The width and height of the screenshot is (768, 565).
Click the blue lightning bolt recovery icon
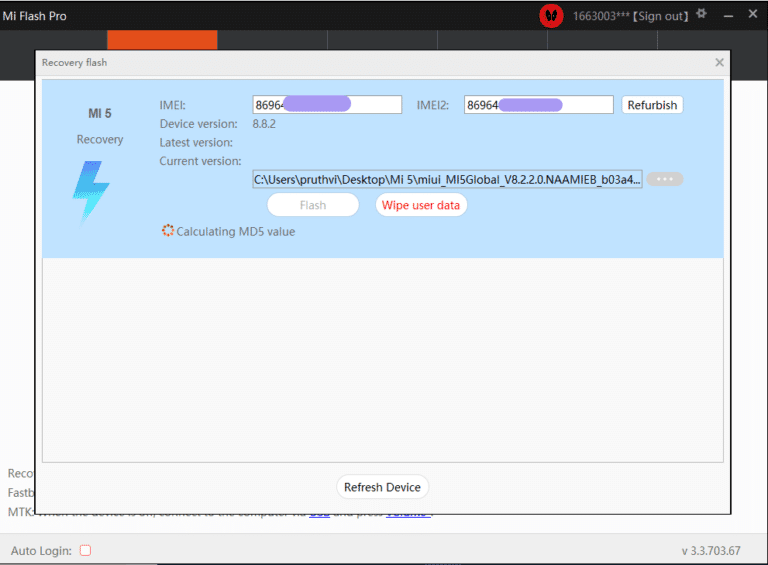pyautogui.click(x=91, y=192)
